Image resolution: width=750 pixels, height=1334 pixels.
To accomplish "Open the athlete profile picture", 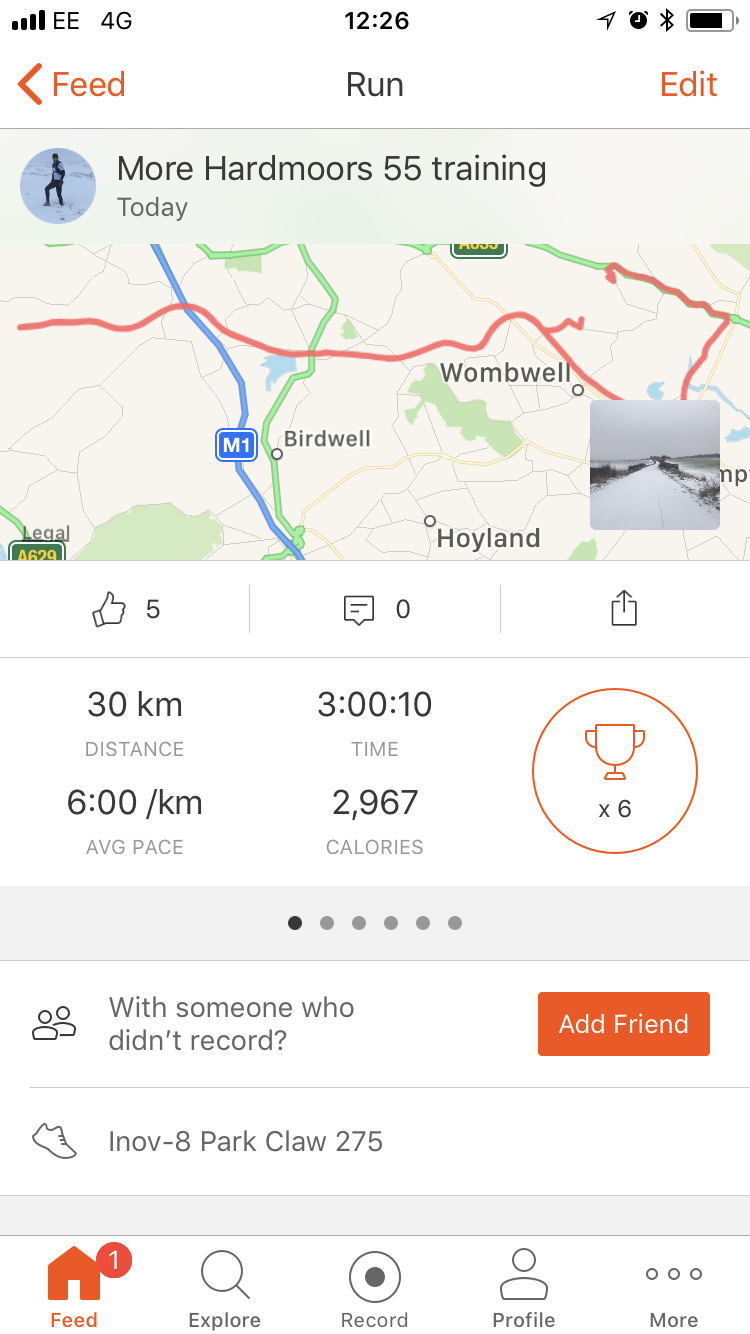I will pyautogui.click(x=58, y=186).
